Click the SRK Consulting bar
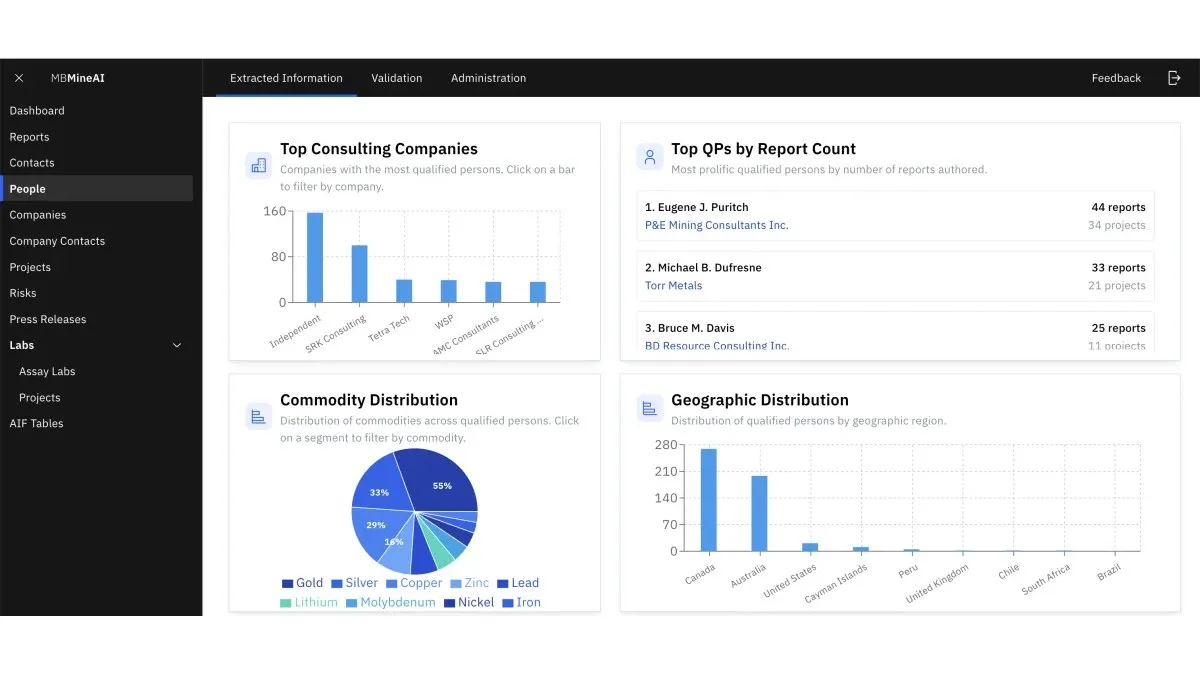1200x675 pixels. [359, 273]
